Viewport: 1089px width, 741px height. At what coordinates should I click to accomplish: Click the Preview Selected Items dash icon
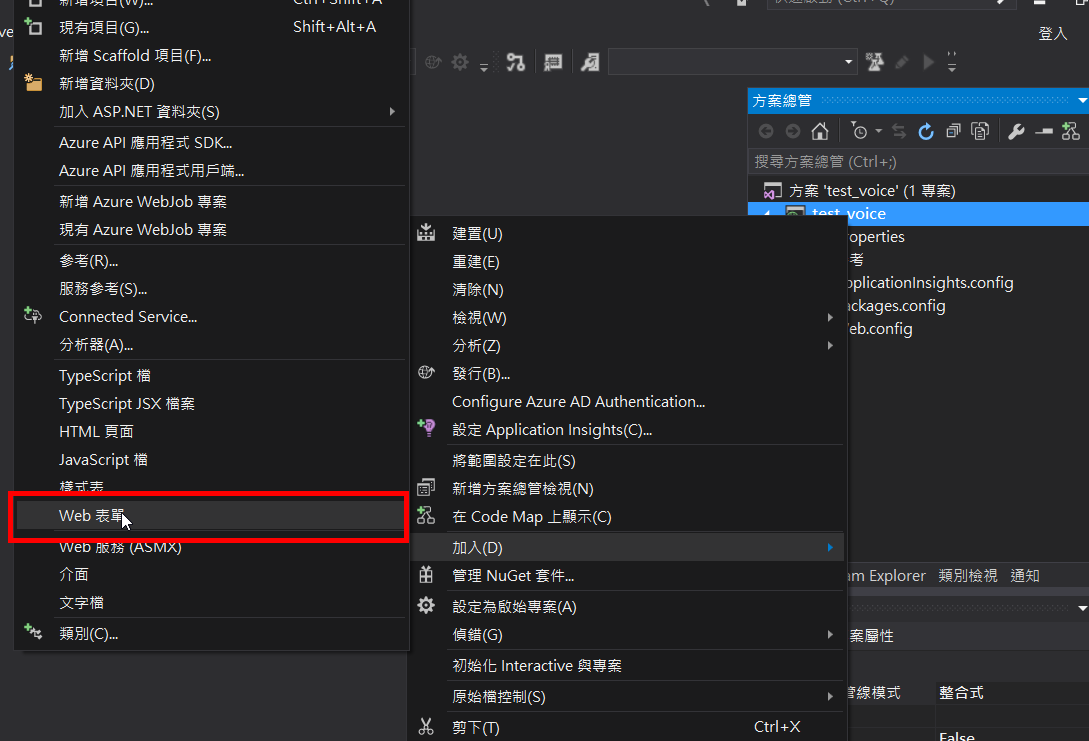pos(1044,131)
